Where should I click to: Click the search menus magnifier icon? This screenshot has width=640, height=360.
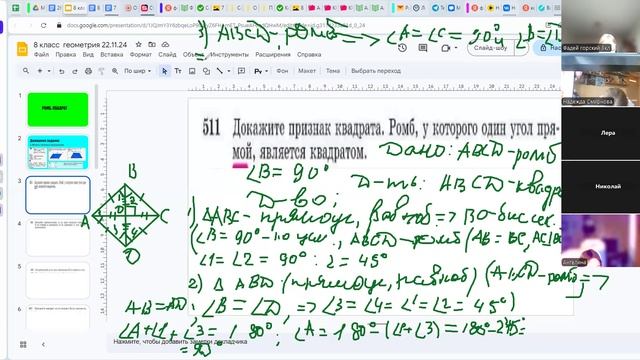[x=26, y=71]
